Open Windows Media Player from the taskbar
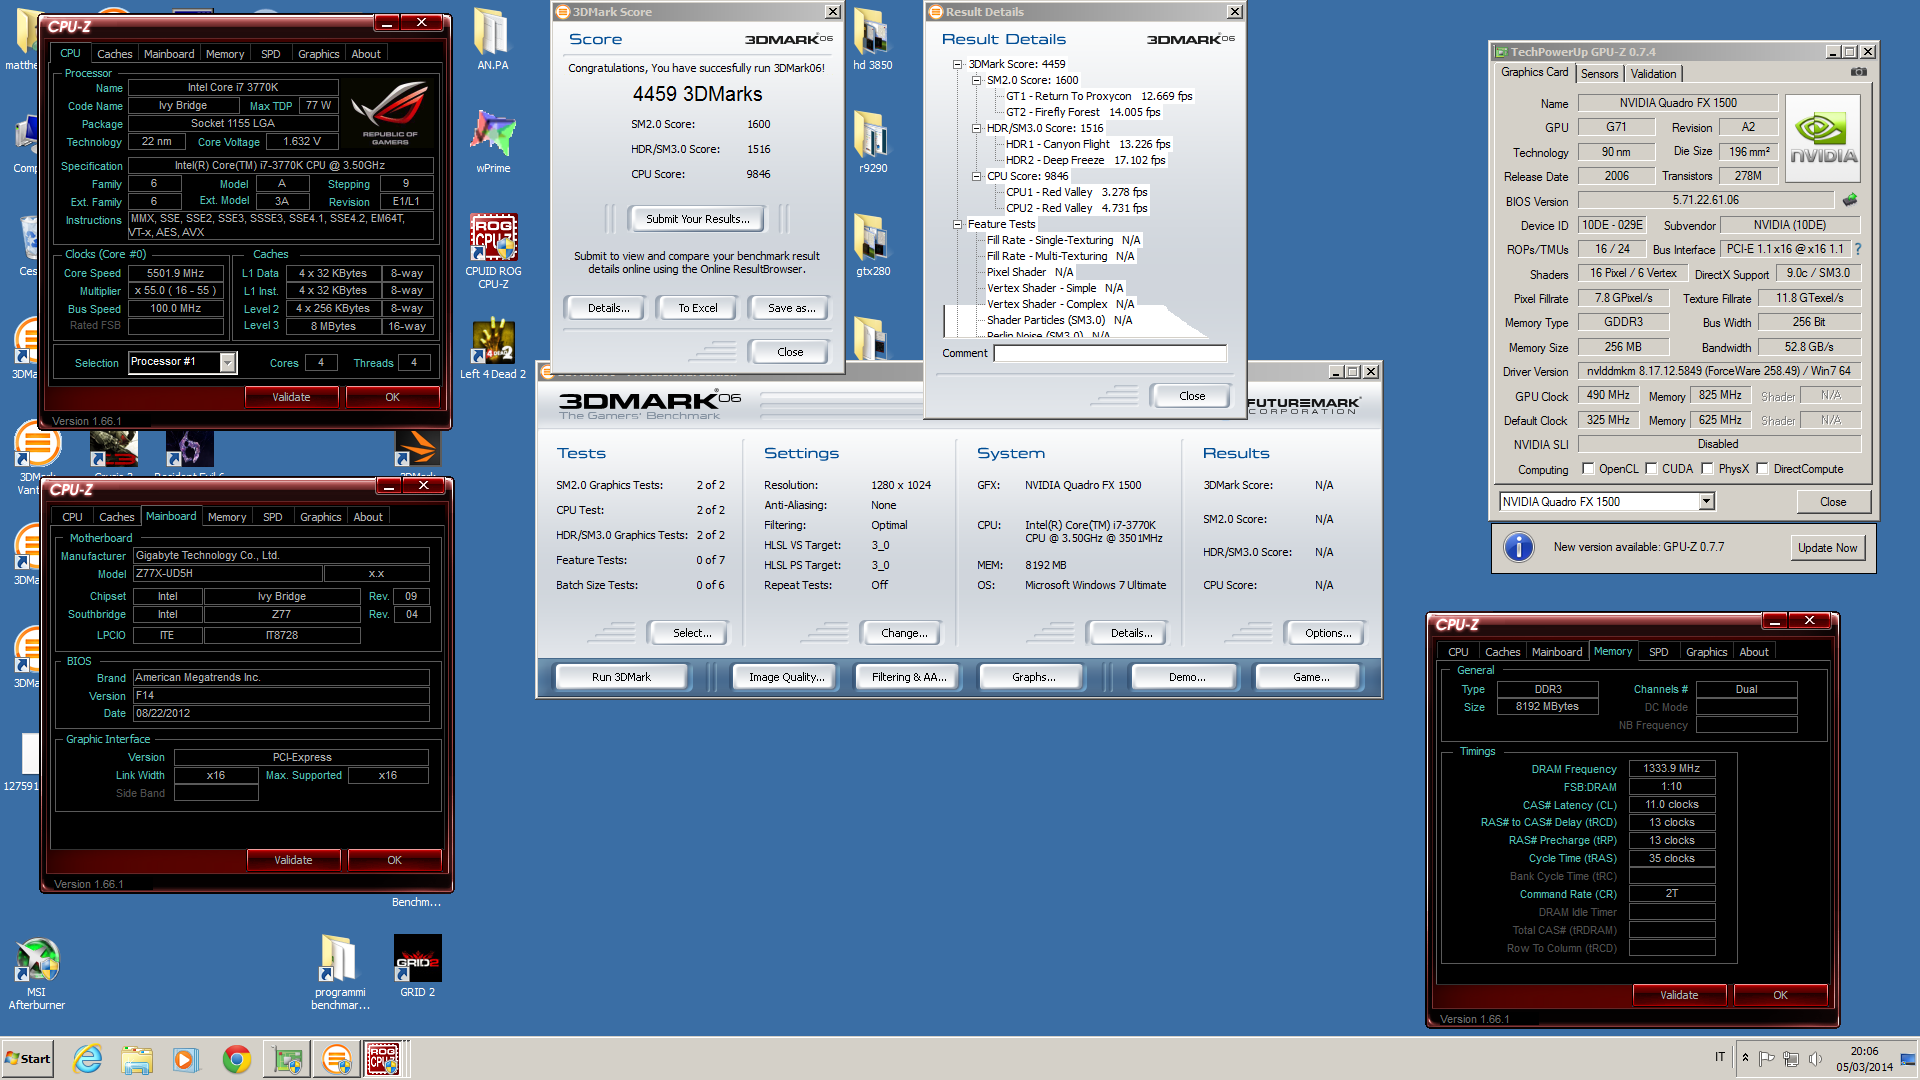Screen dimensions: 1920x1080 point(186,1059)
